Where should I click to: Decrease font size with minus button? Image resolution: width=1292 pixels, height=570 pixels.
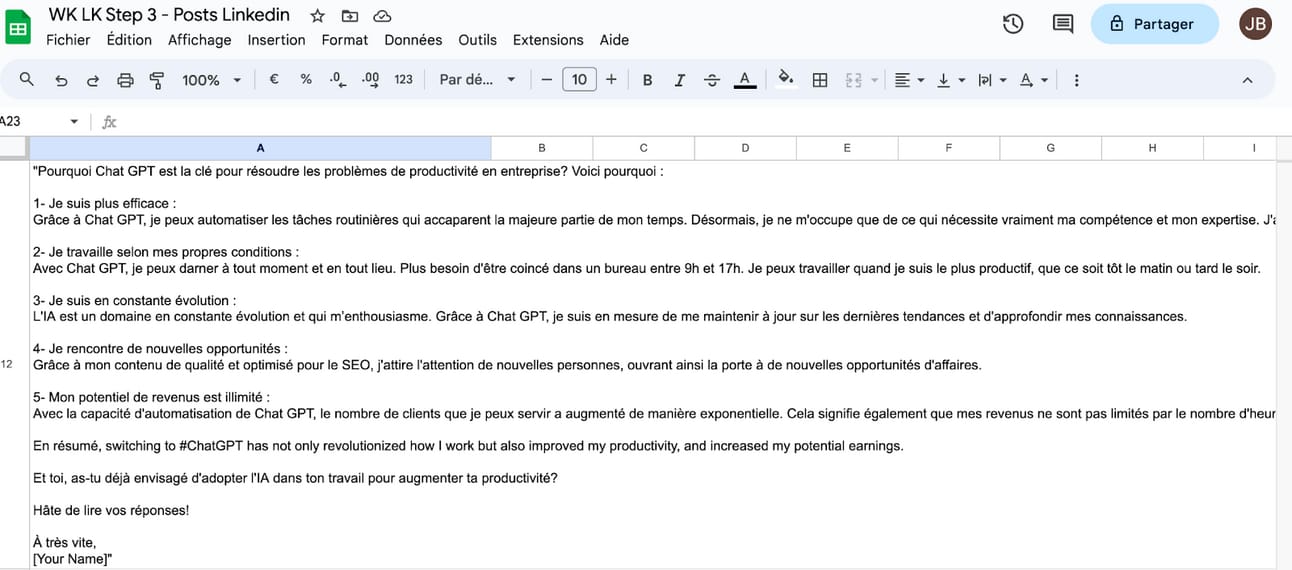click(x=546, y=79)
